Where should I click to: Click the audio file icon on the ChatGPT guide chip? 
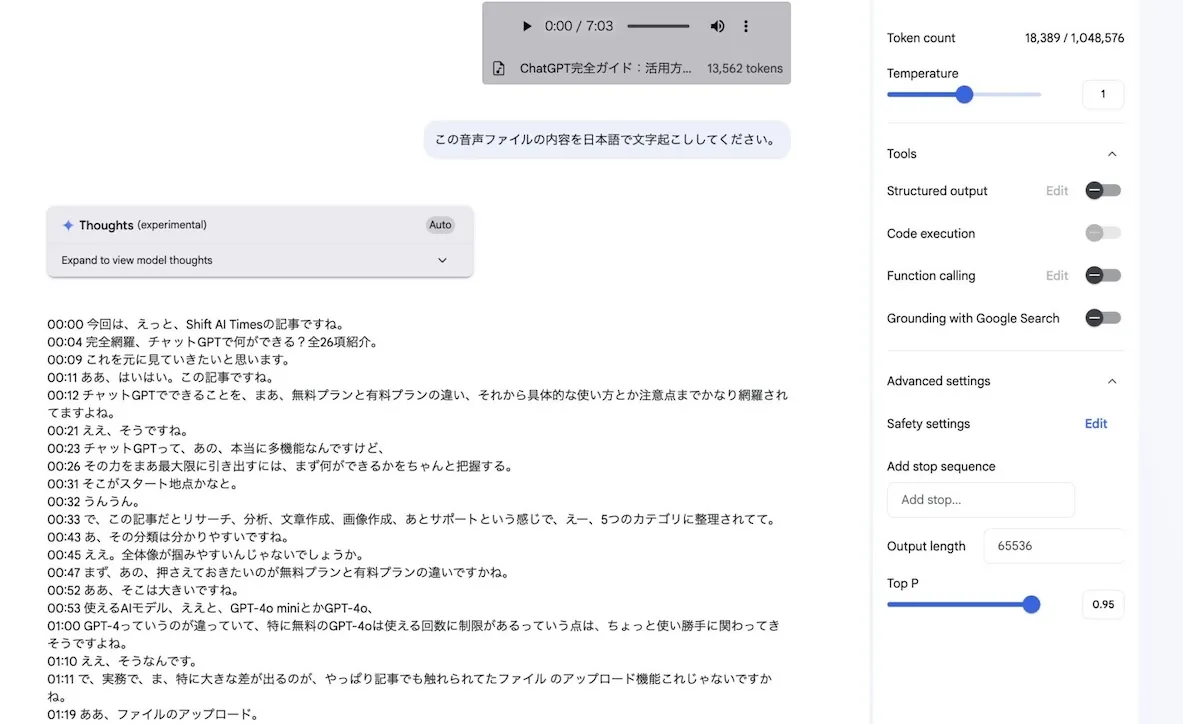pos(498,68)
